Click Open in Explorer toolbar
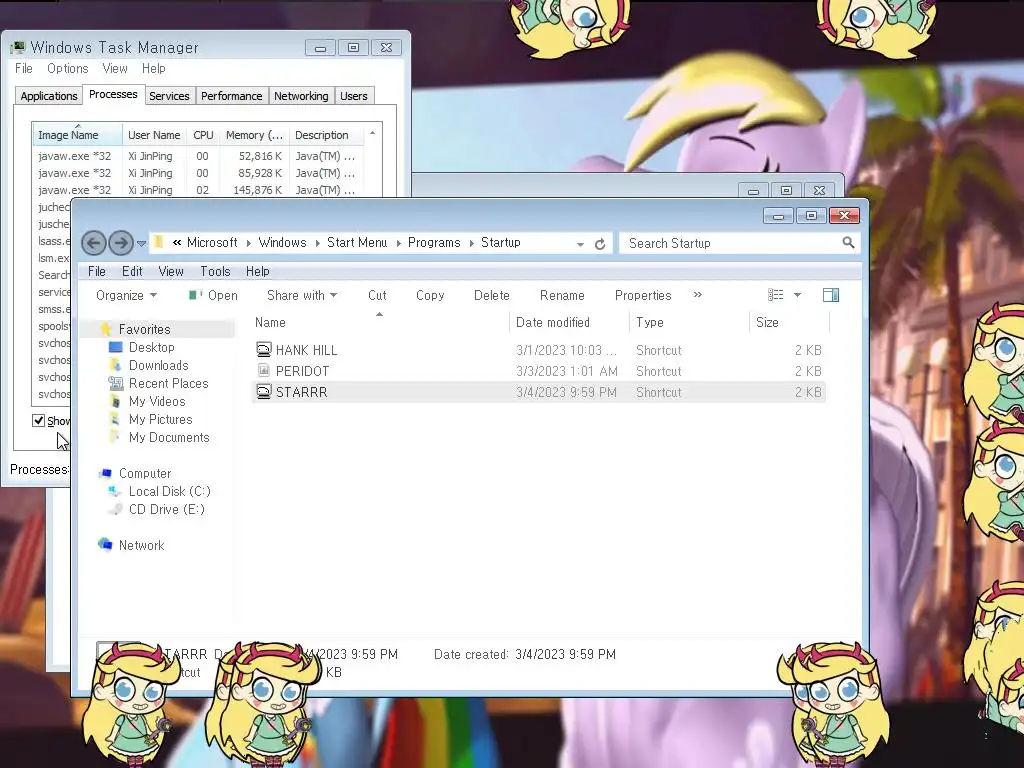Image resolution: width=1024 pixels, height=768 pixels. 213,295
